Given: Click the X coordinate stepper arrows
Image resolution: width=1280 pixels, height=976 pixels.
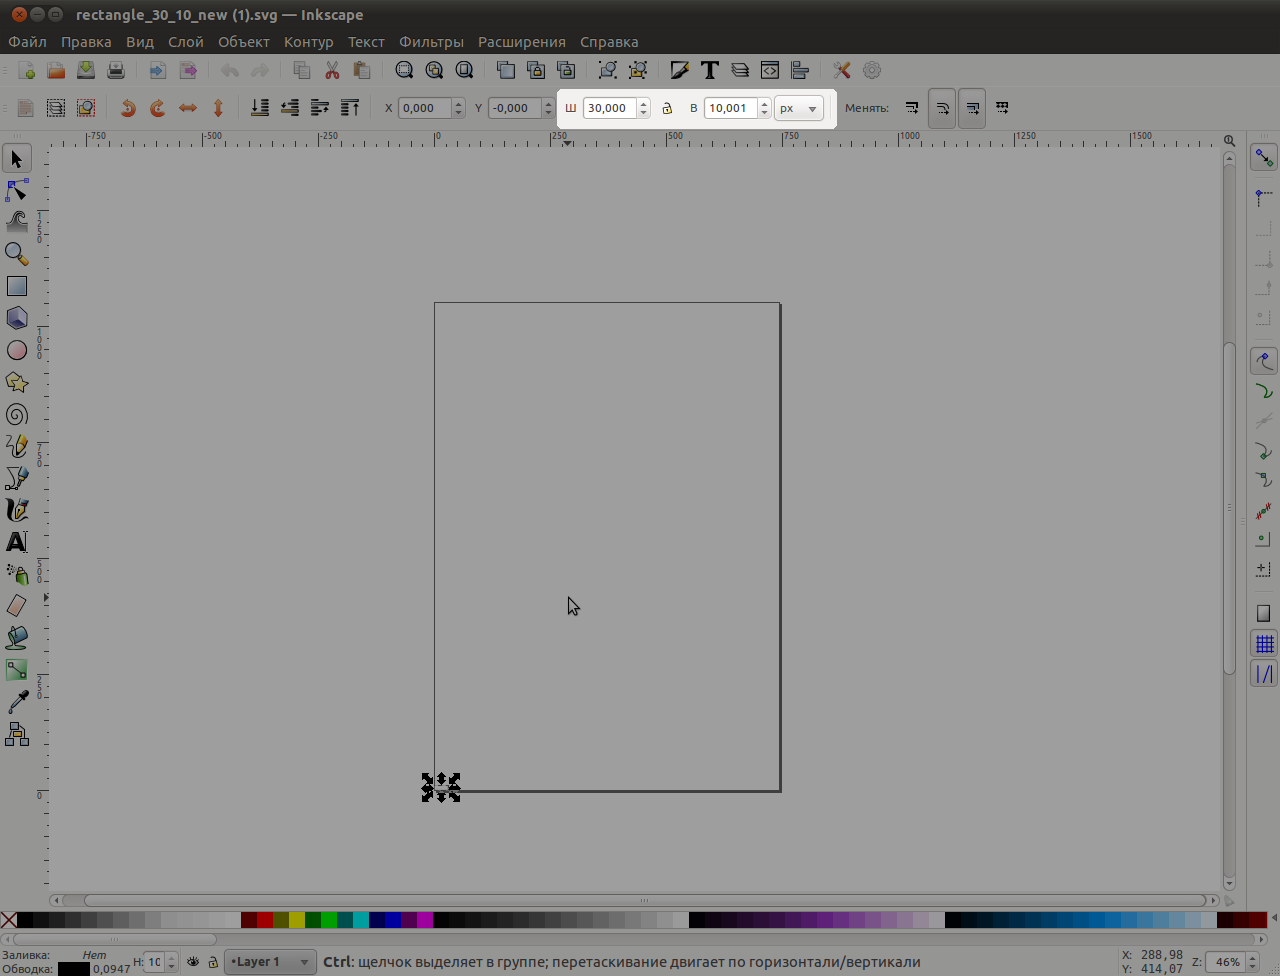Looking at the screenshot, I should 458,108.
